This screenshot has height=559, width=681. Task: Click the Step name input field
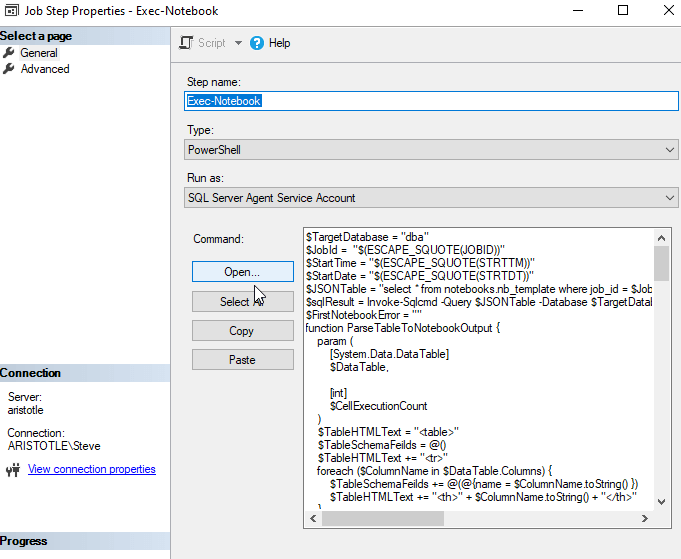tap(431, 101)
